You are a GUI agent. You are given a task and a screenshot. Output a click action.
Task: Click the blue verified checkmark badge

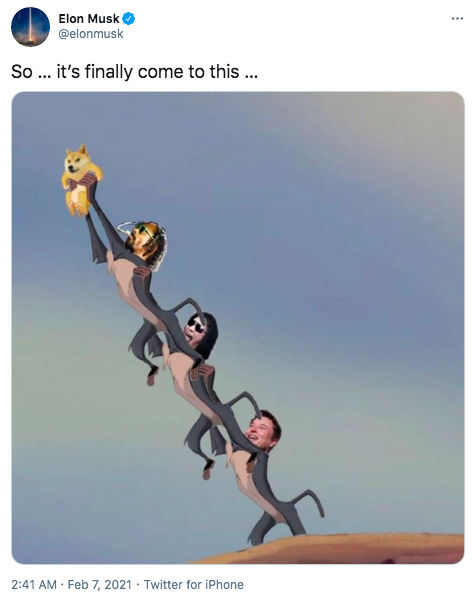pos(128,18)
